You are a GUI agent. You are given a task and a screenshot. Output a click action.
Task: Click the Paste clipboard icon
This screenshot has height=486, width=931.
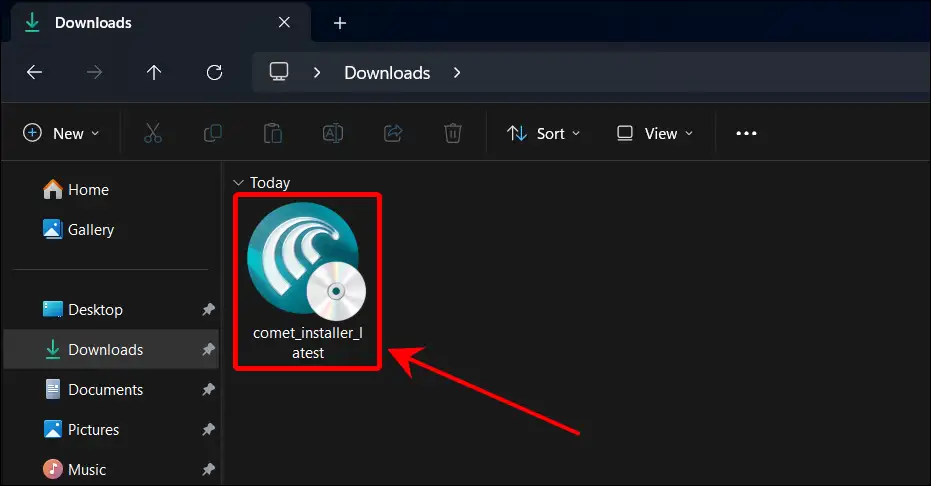point(272,133)
